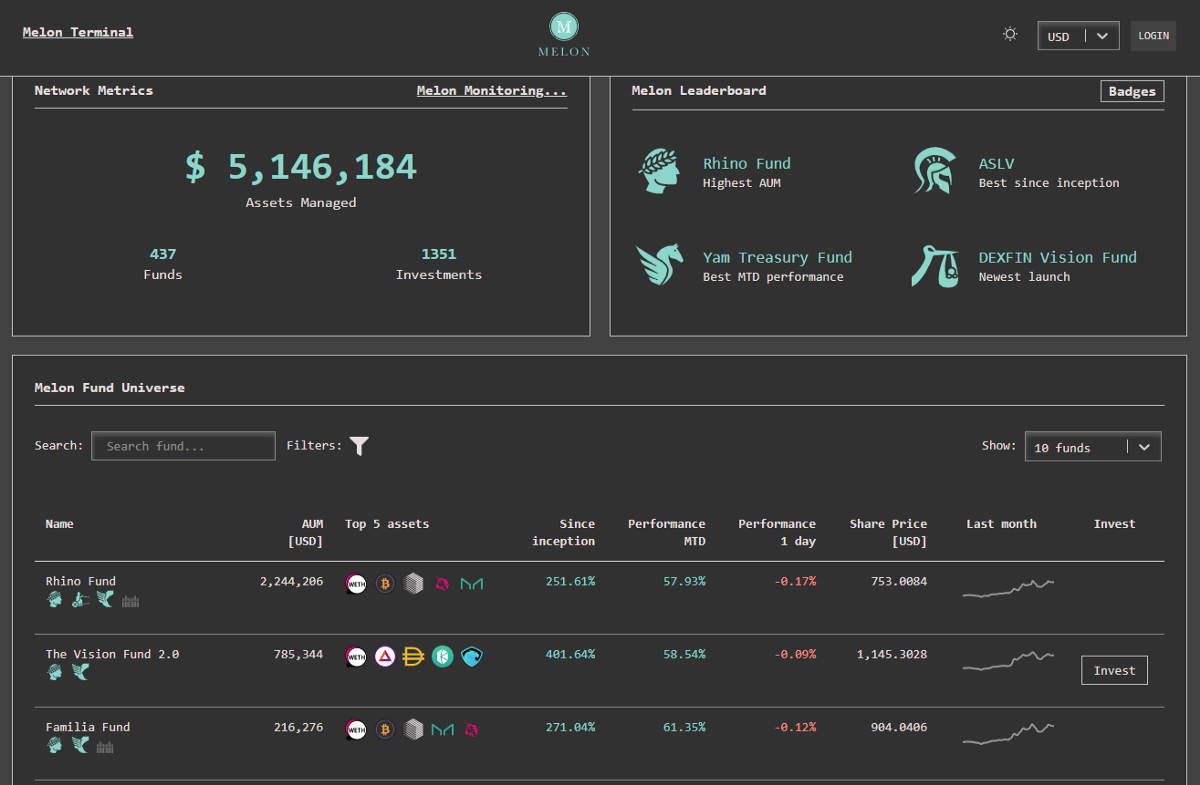Click the DEXFIN Vision Fund stork icon
The height and width of the screenshot is (785, 1200).
(935, 265)
